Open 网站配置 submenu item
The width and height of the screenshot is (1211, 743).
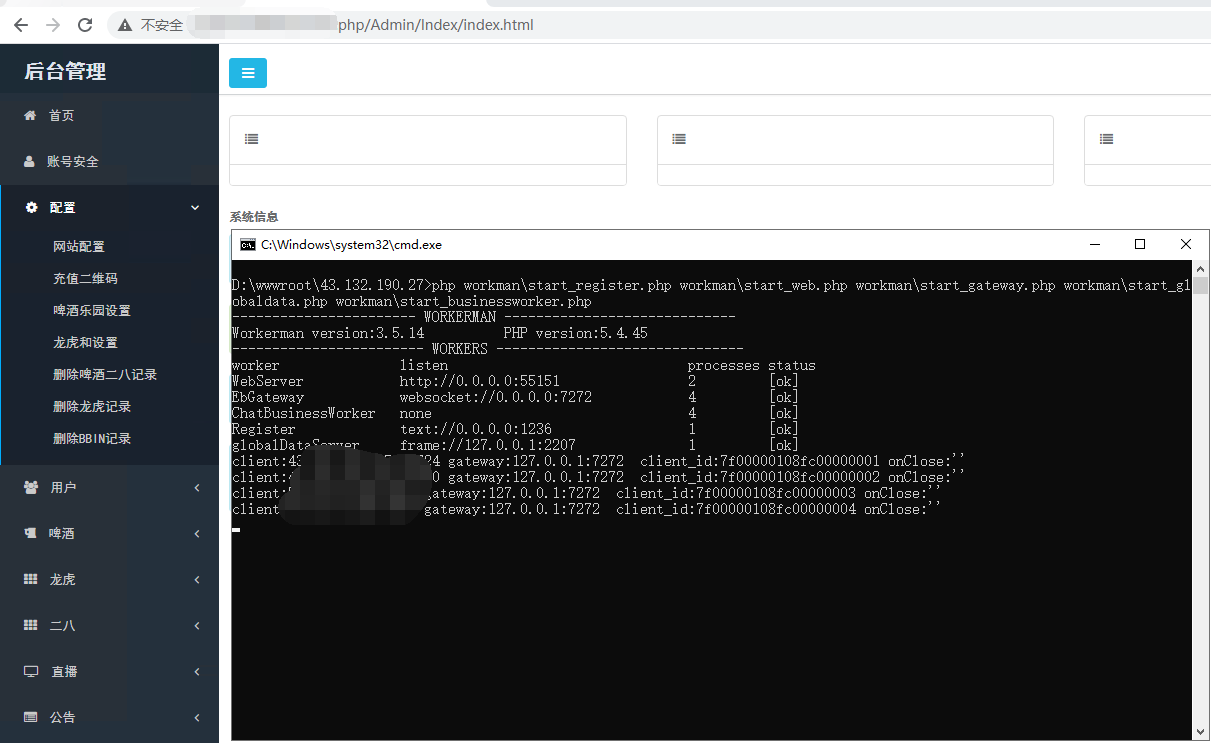click(79, 247)
